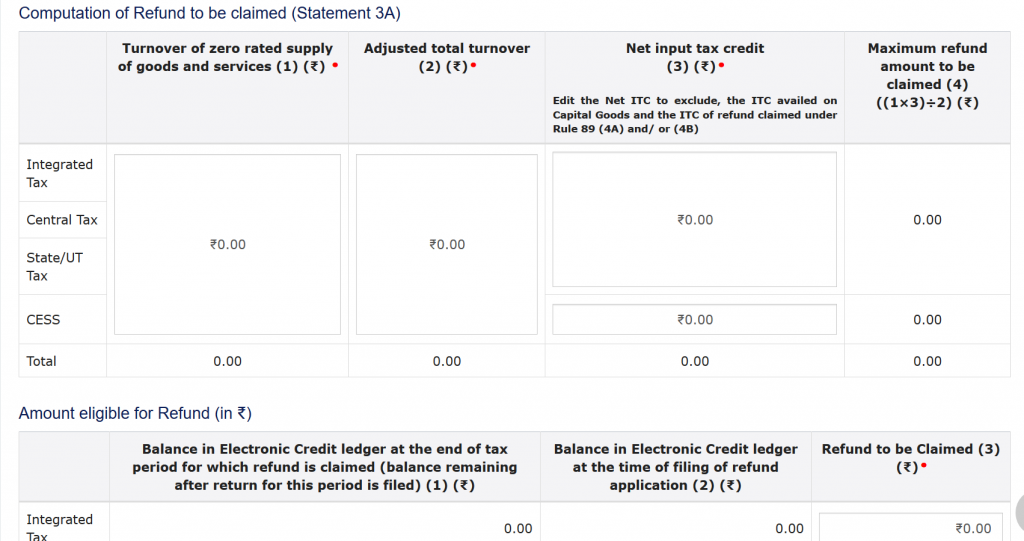Click the 'State/UT Tax' row label
This screenshot has height=541, width=1024.
55,267
